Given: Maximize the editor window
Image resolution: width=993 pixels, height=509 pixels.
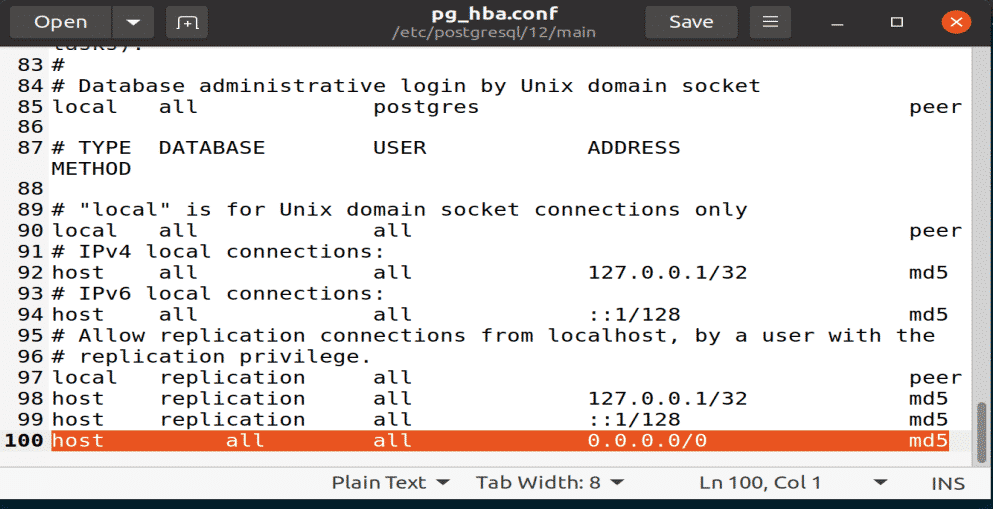Looking at the screenshot, I should coord(897,22).
